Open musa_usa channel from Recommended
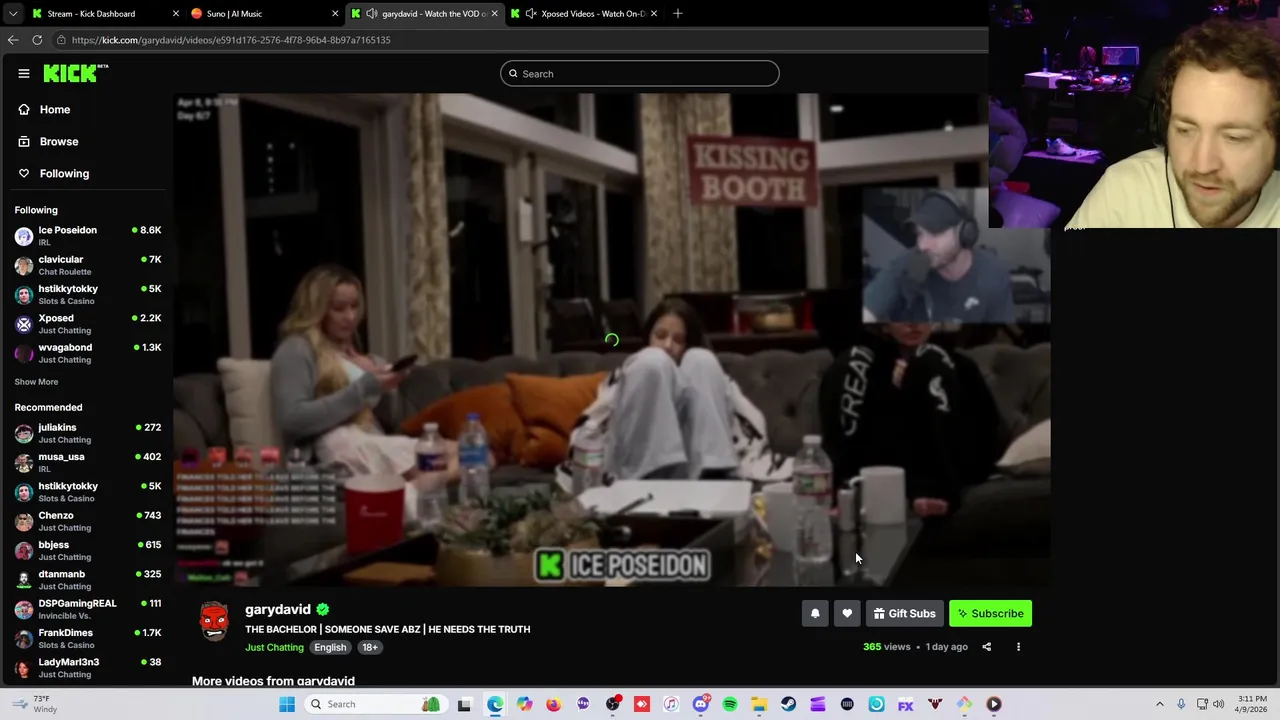The width and height of the screenshot is (1280, 720). (x=88, y=462)
